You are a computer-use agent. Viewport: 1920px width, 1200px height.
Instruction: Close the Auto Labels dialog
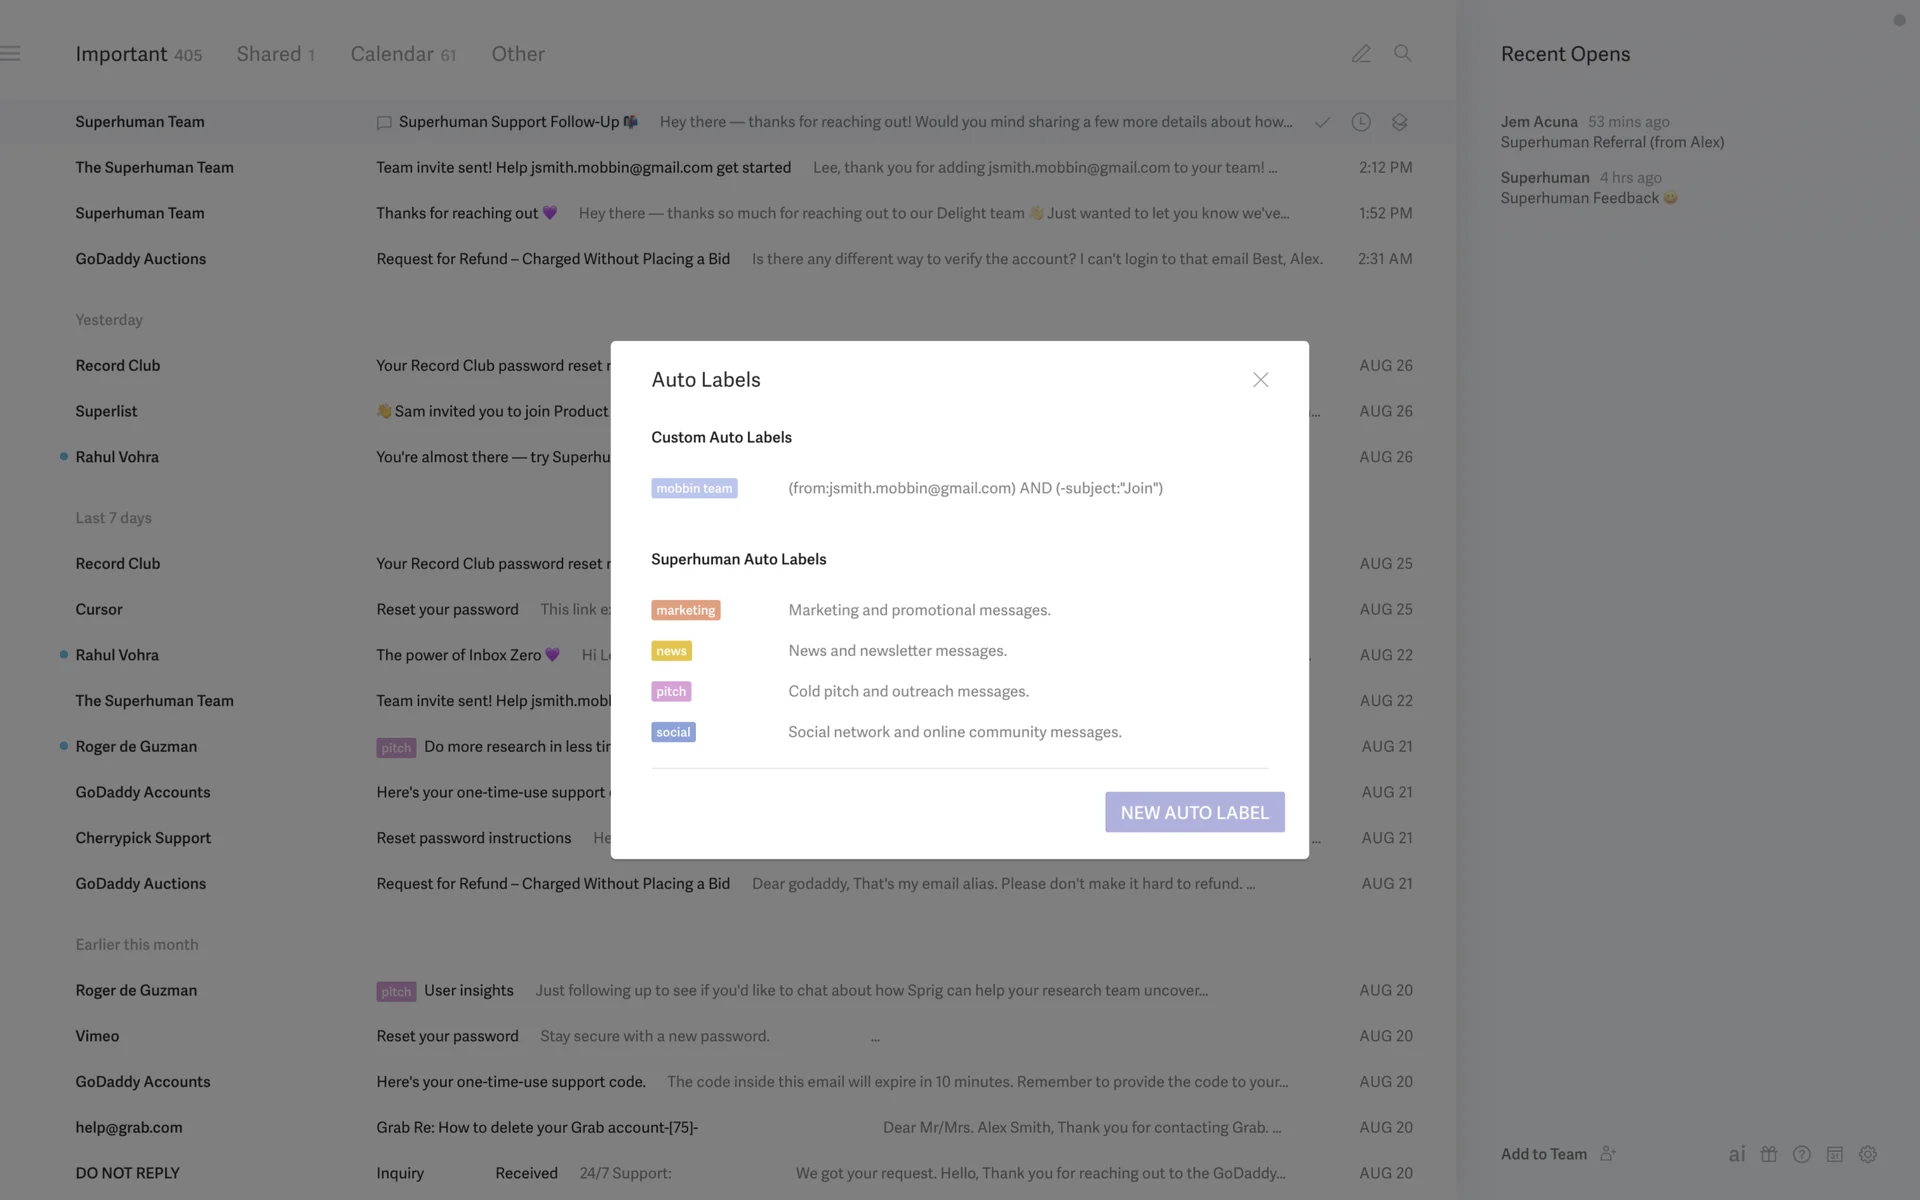pyautogui.click(x=1260, y=380)
